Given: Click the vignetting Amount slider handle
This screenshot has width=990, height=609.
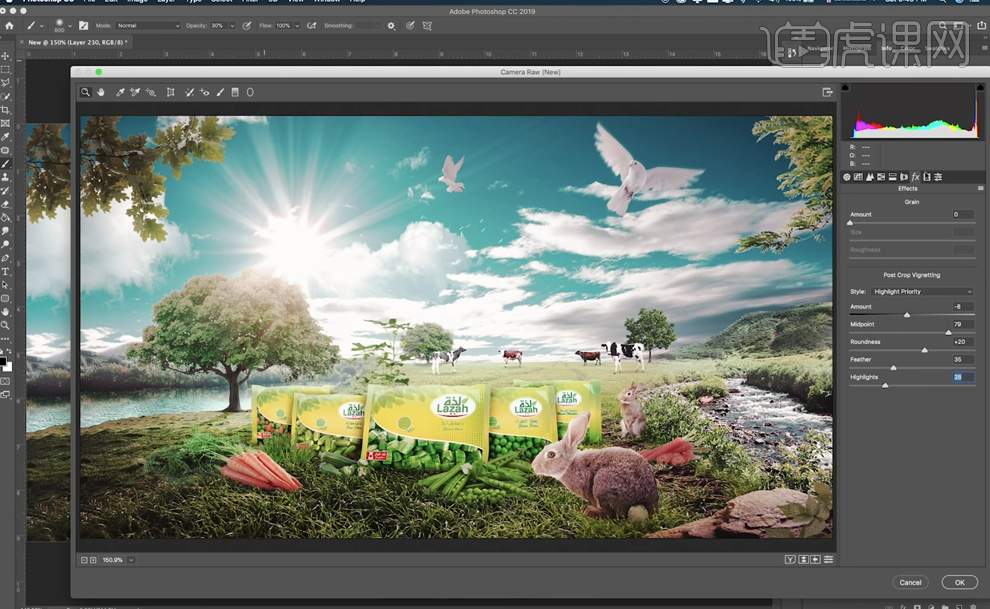Looking at the screenshot, I should click(x=907, y=314).
